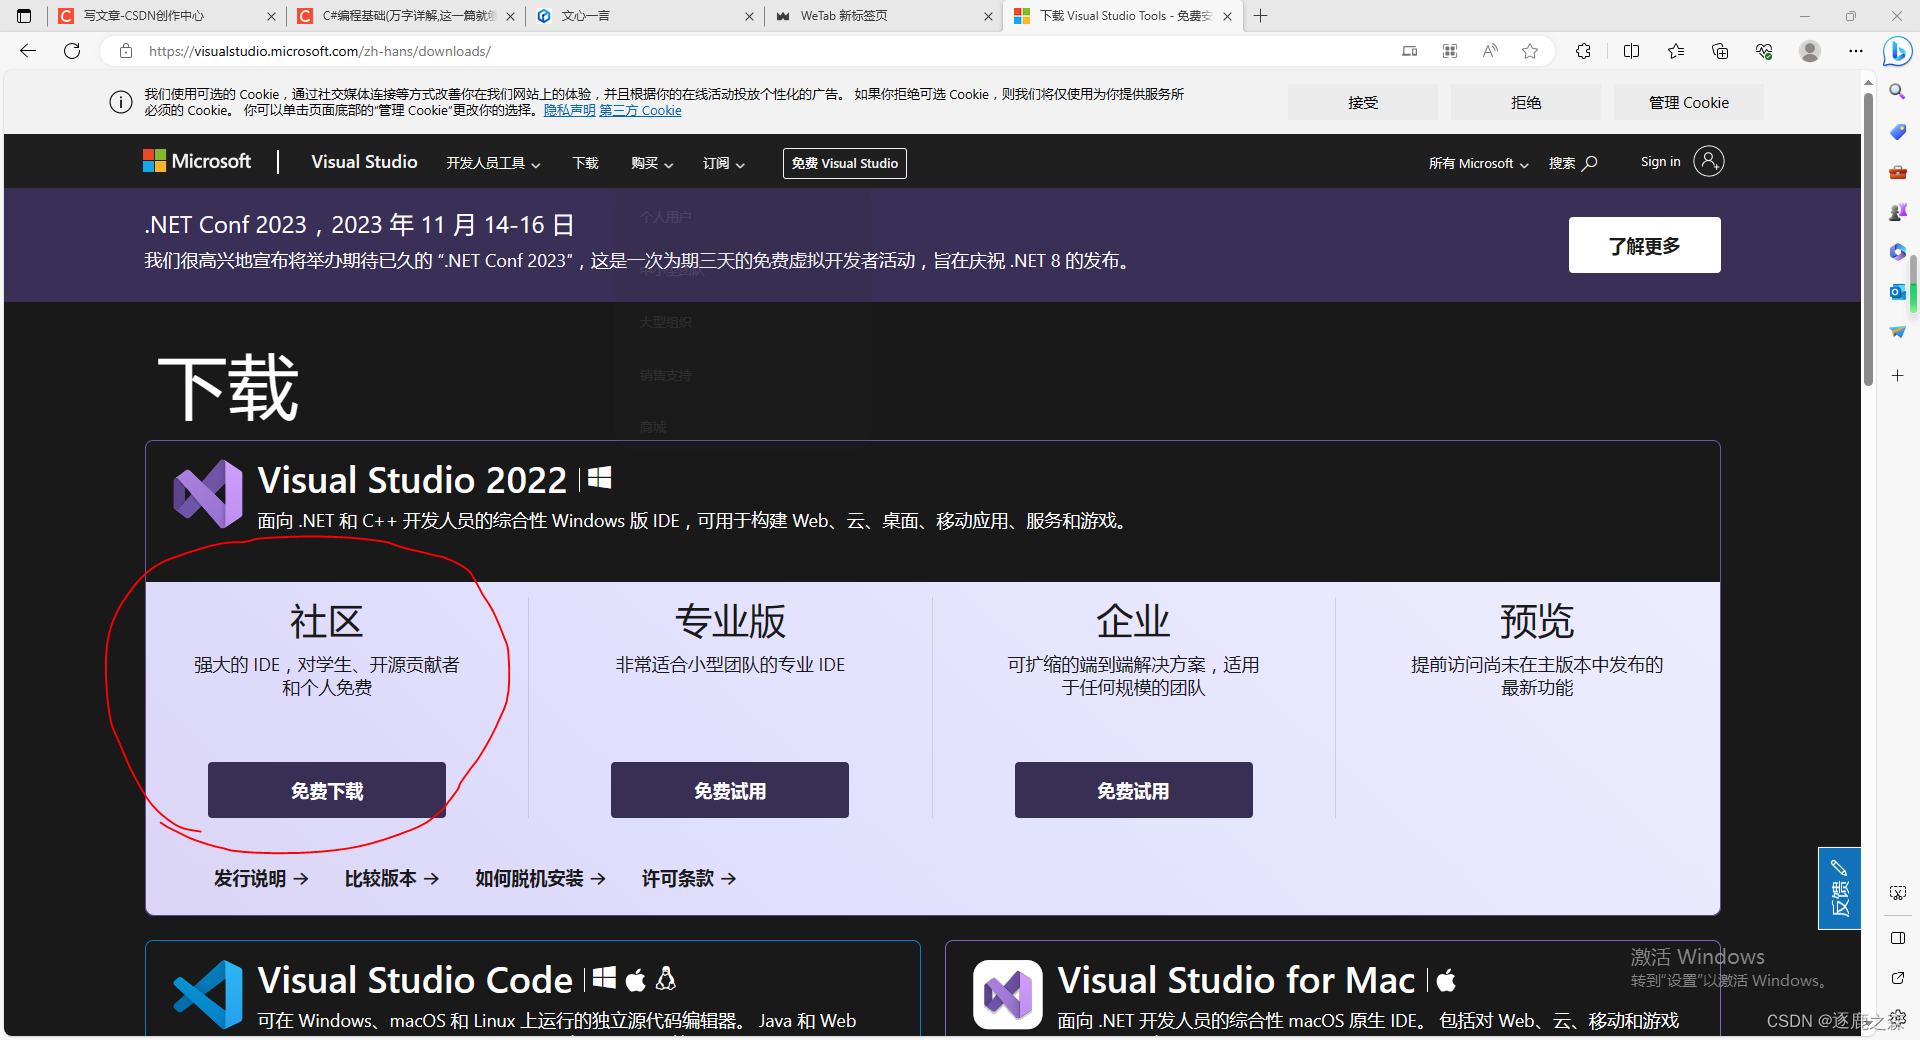The image size is (1920, 1040).
Task: Switch to the C#编程基础 tab
Action: pos(405,16)
